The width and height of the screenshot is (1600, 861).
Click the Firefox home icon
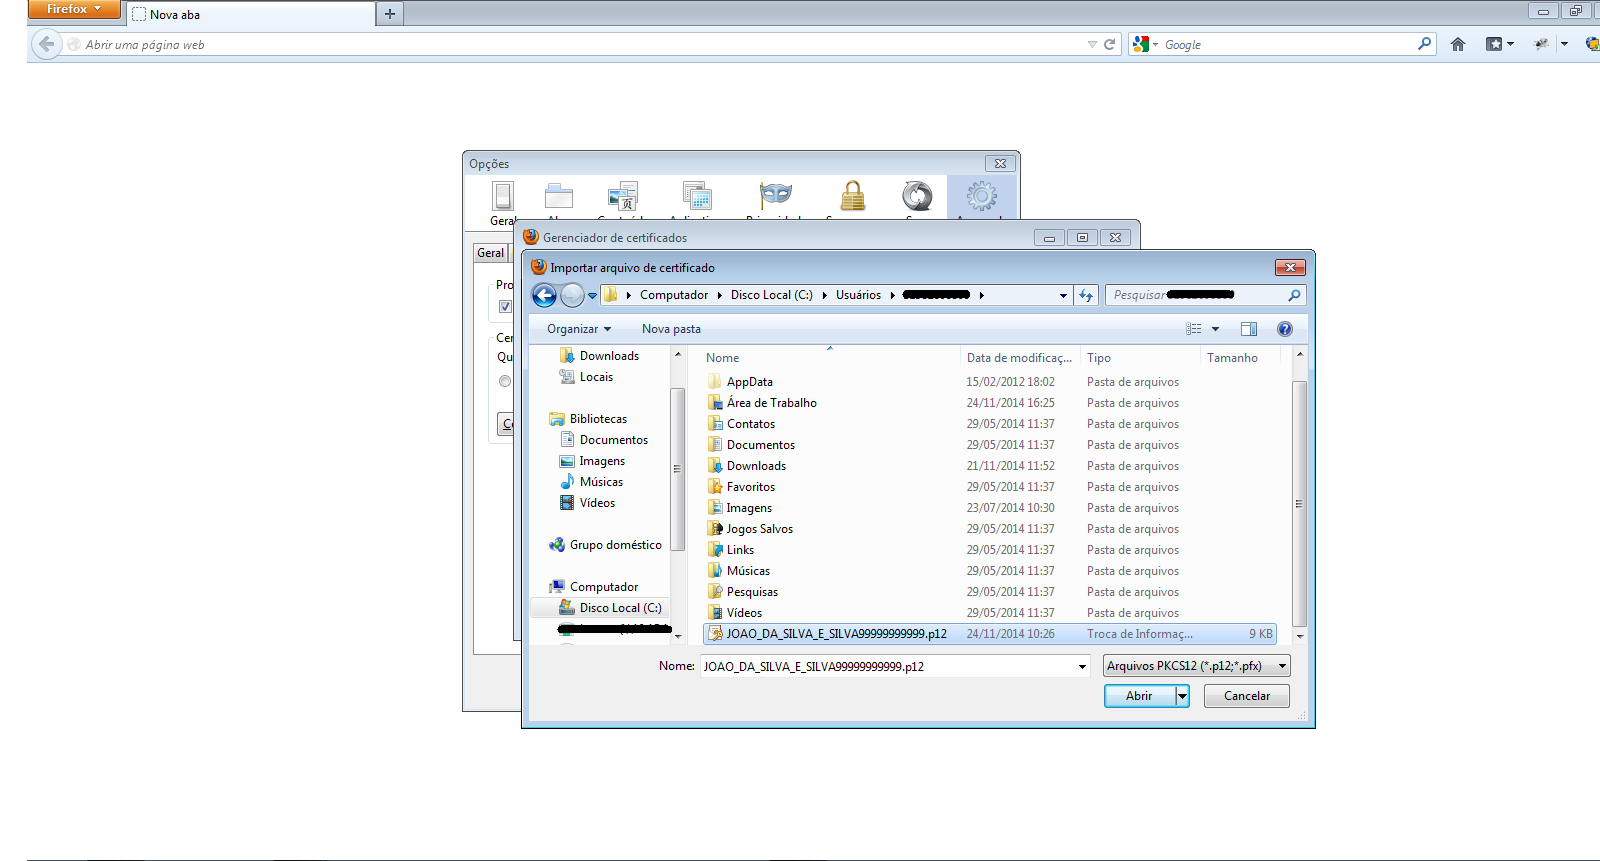pyautogui.click(x=1458, y=44)
